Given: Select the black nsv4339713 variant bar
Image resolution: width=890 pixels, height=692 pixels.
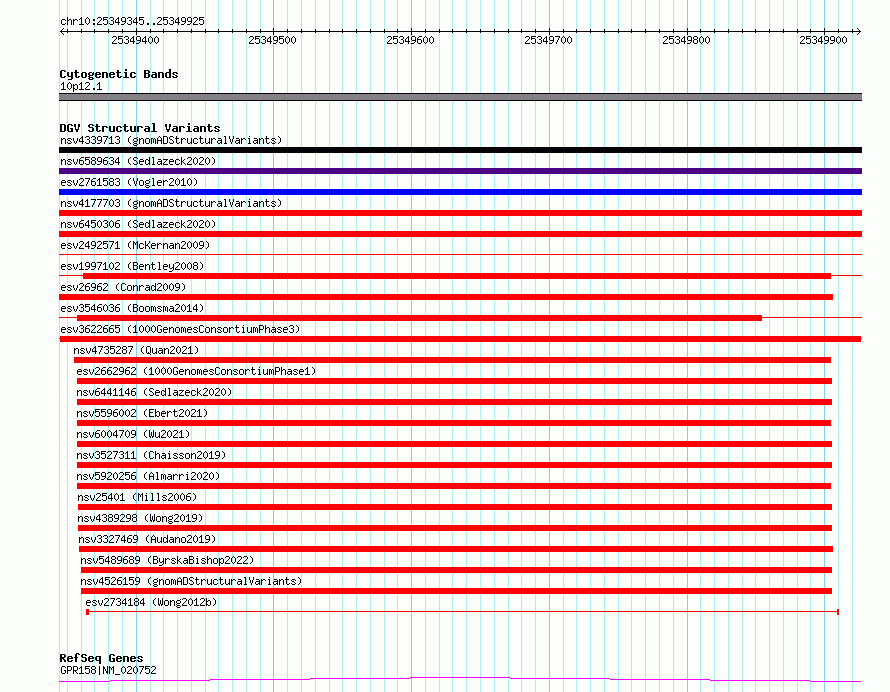Looking at the screenshot, I should pos(460,150).
